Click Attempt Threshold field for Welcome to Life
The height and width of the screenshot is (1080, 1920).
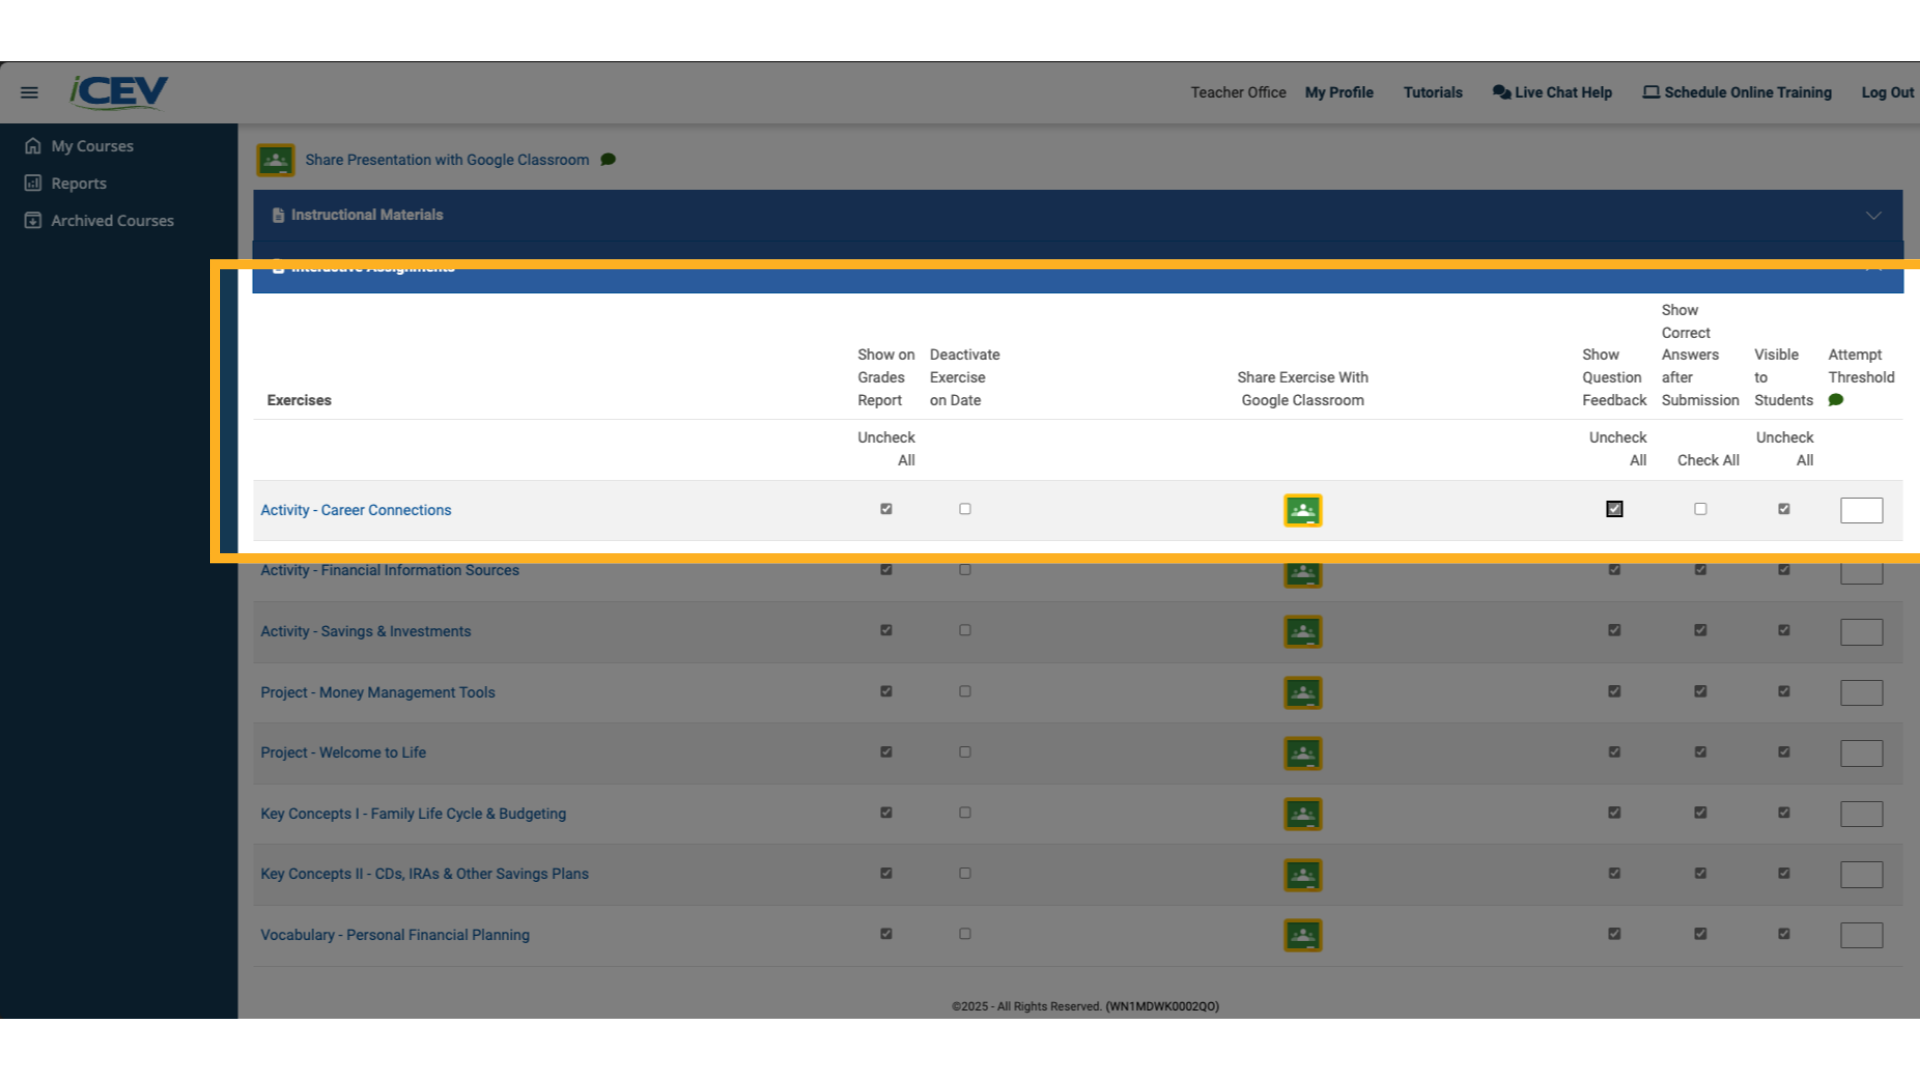point(1862,753)
